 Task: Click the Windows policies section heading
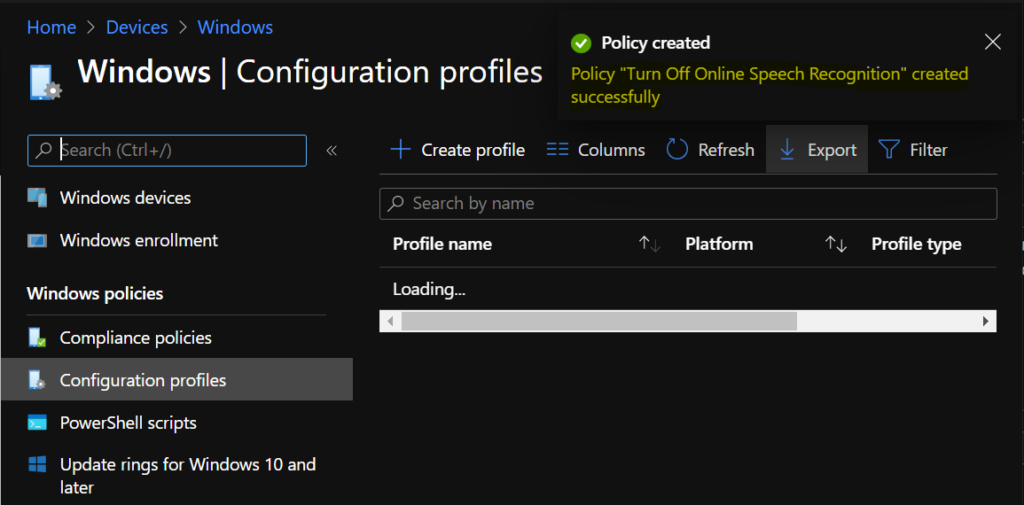click(95, 294)
